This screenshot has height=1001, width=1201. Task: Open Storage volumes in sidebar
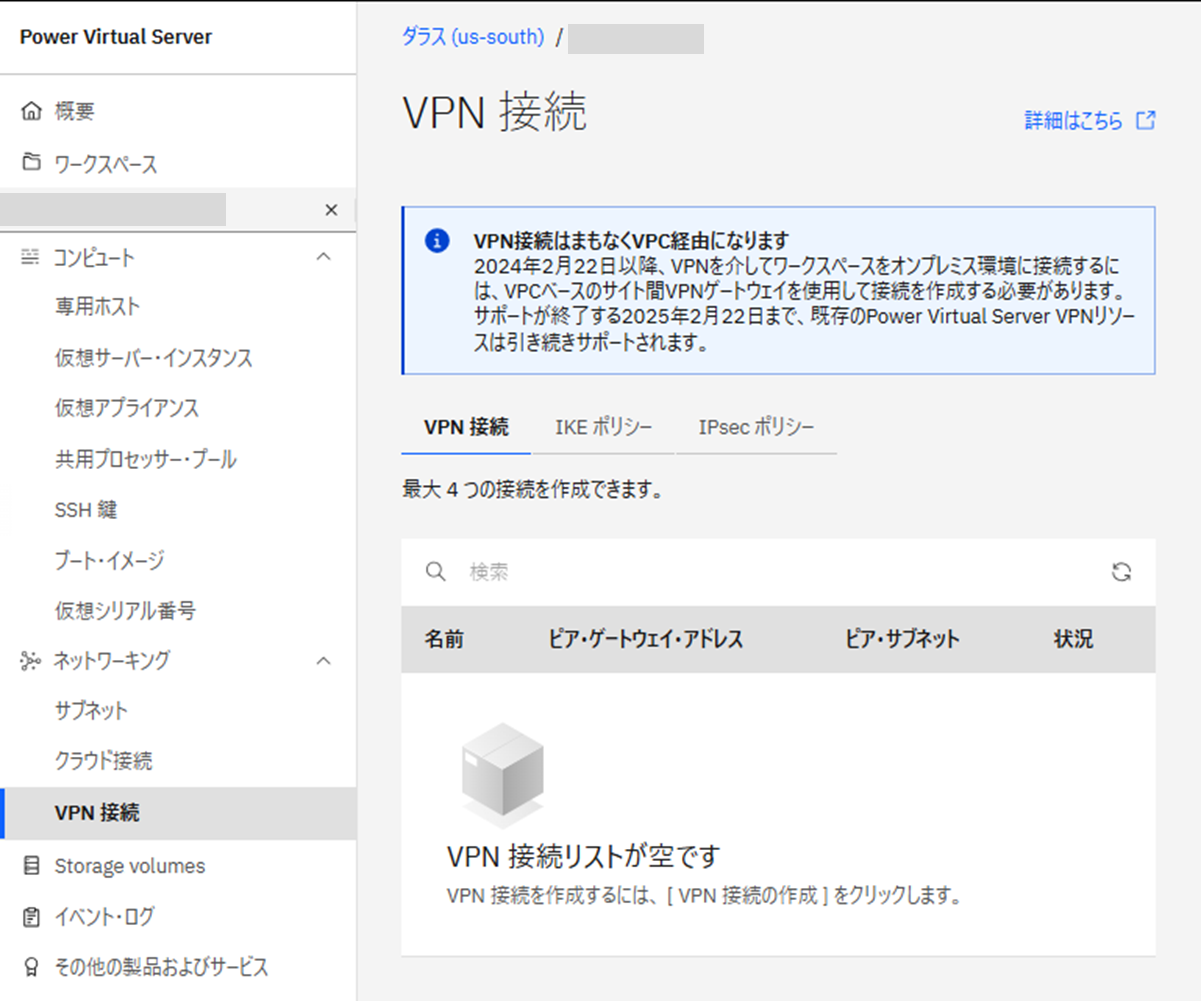click(x=130, y=866)
